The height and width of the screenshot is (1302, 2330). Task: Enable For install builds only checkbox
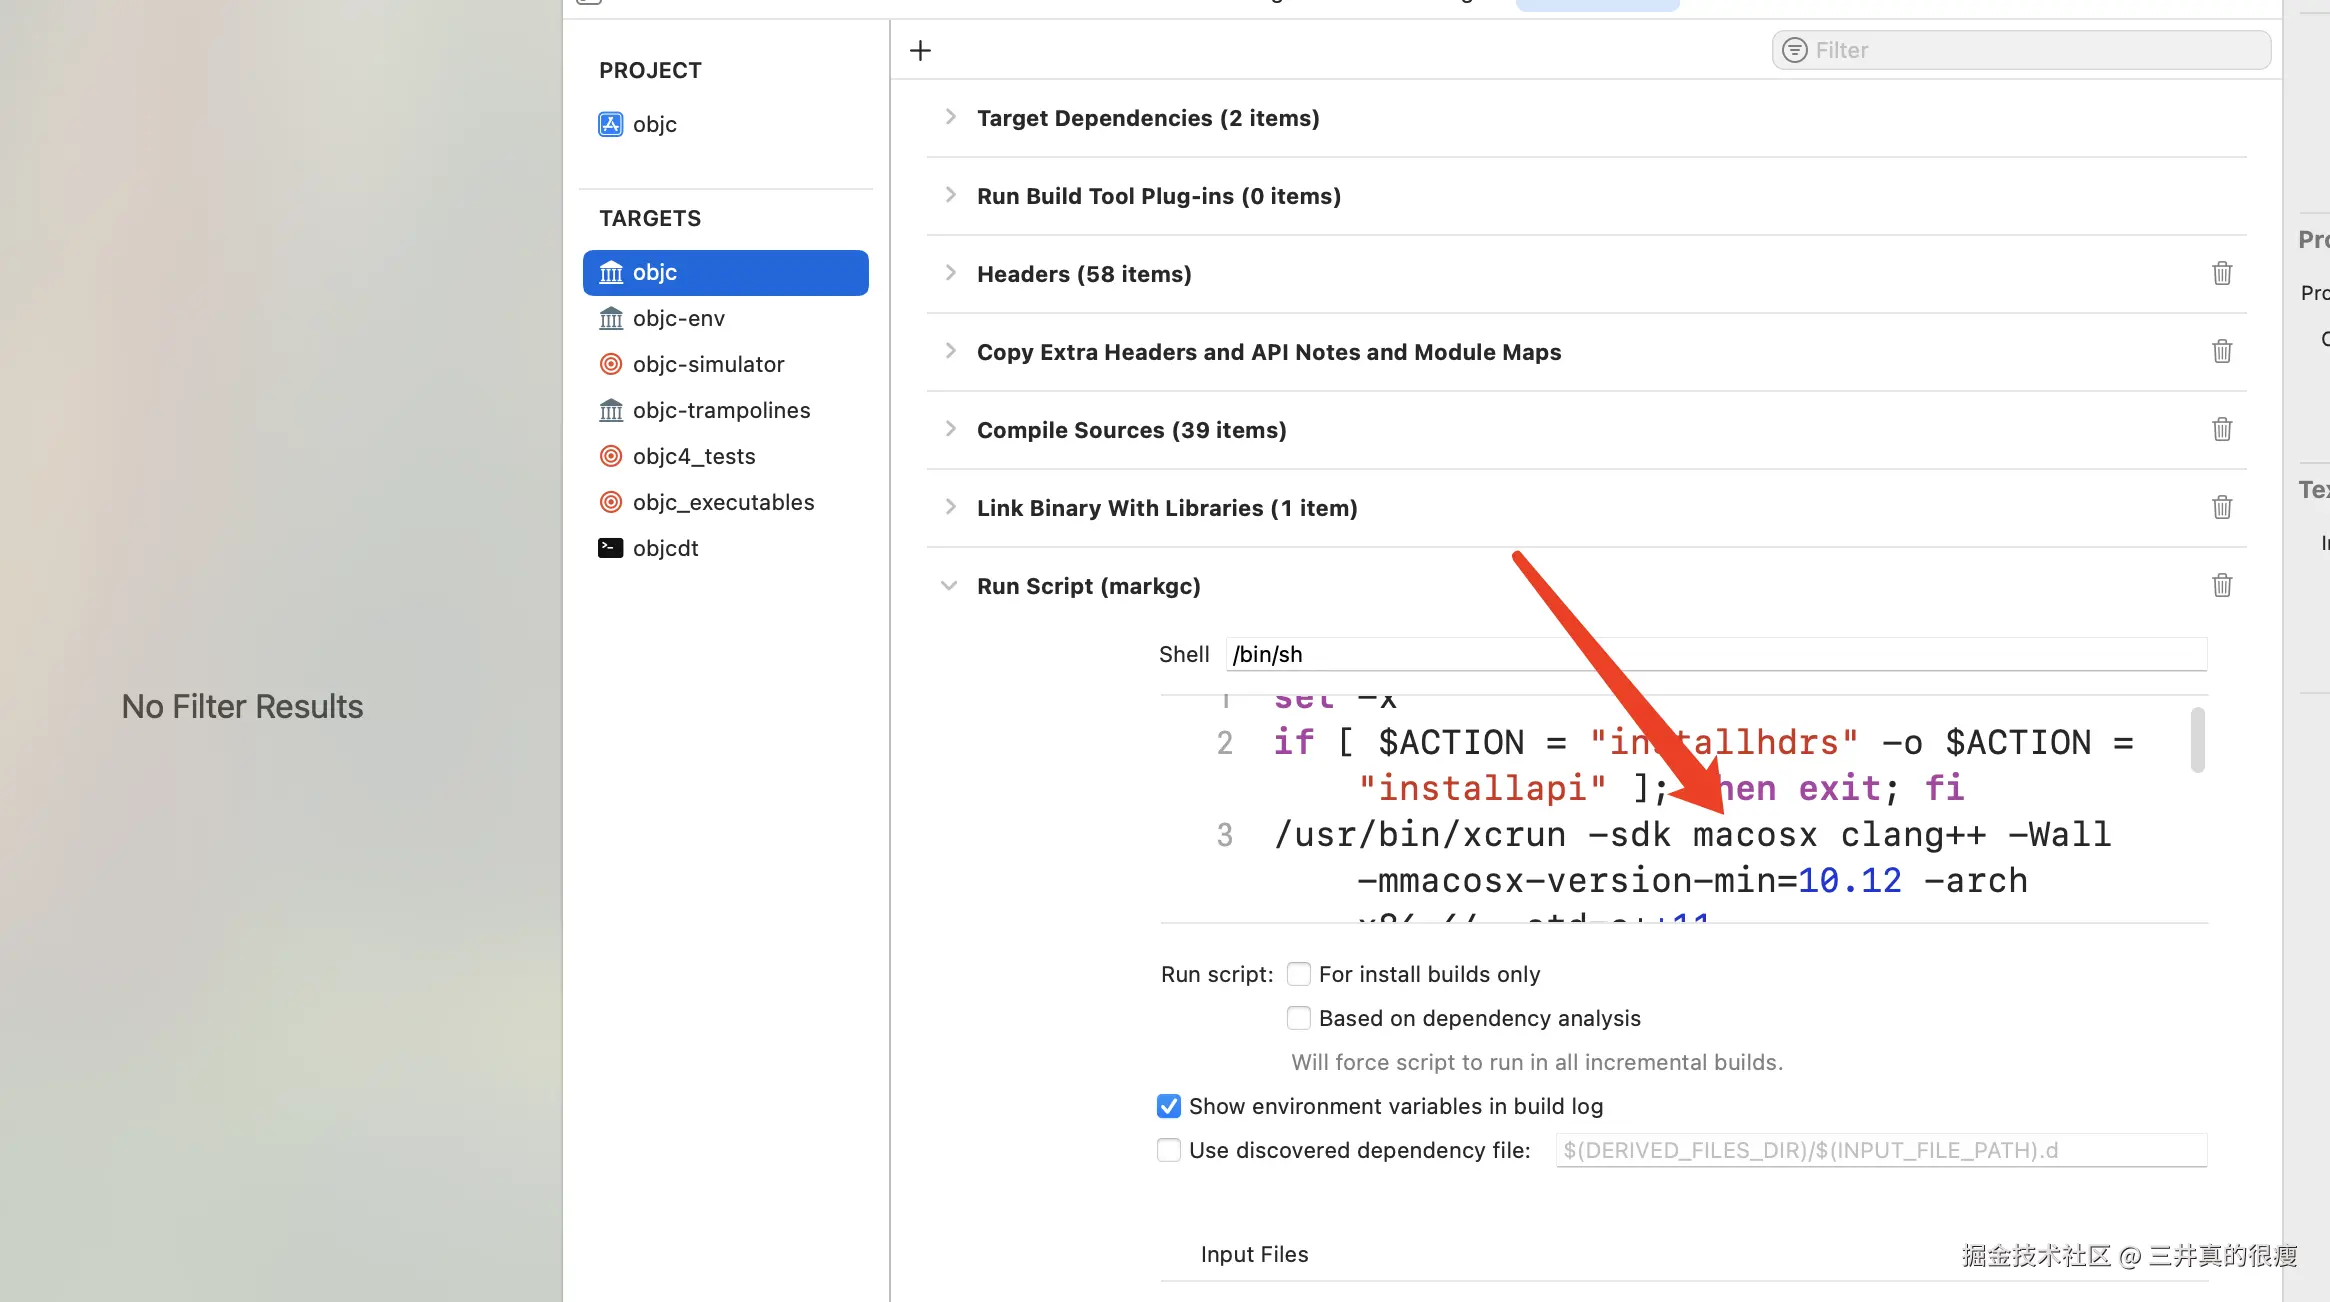point(1299,974)
